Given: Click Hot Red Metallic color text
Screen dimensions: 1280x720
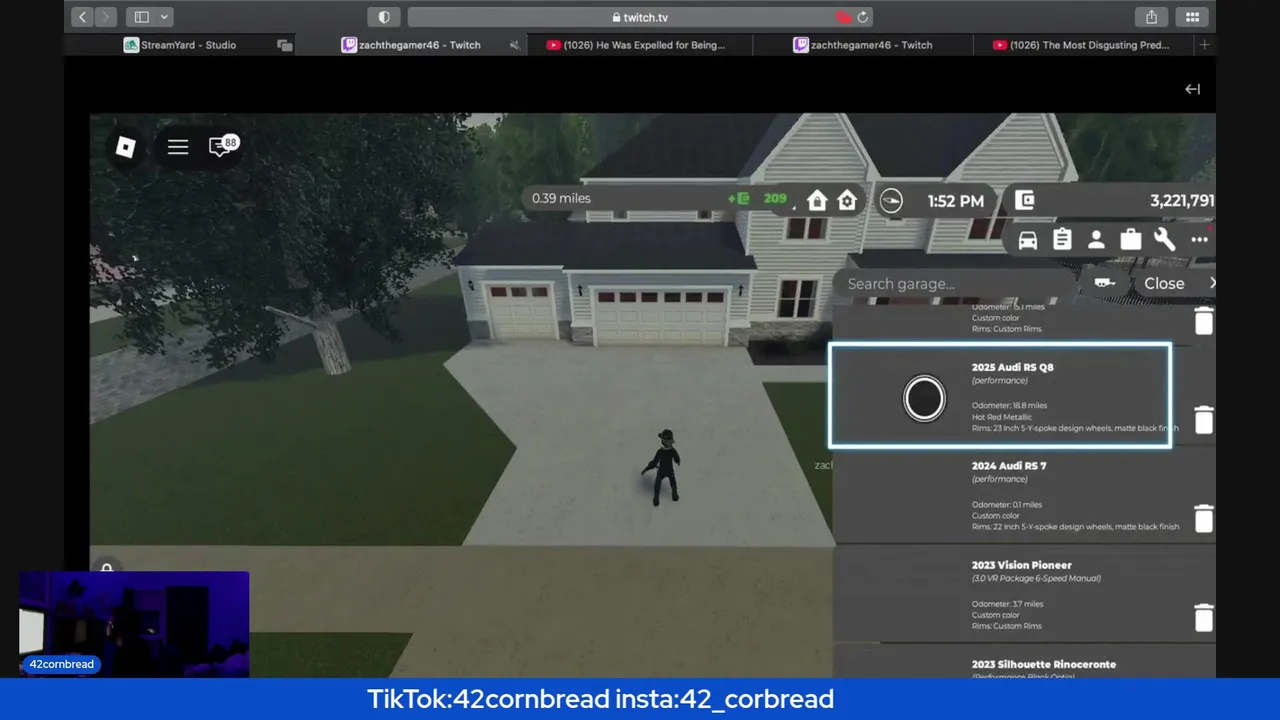Looking at the screenshot, I should [1002, 417].
